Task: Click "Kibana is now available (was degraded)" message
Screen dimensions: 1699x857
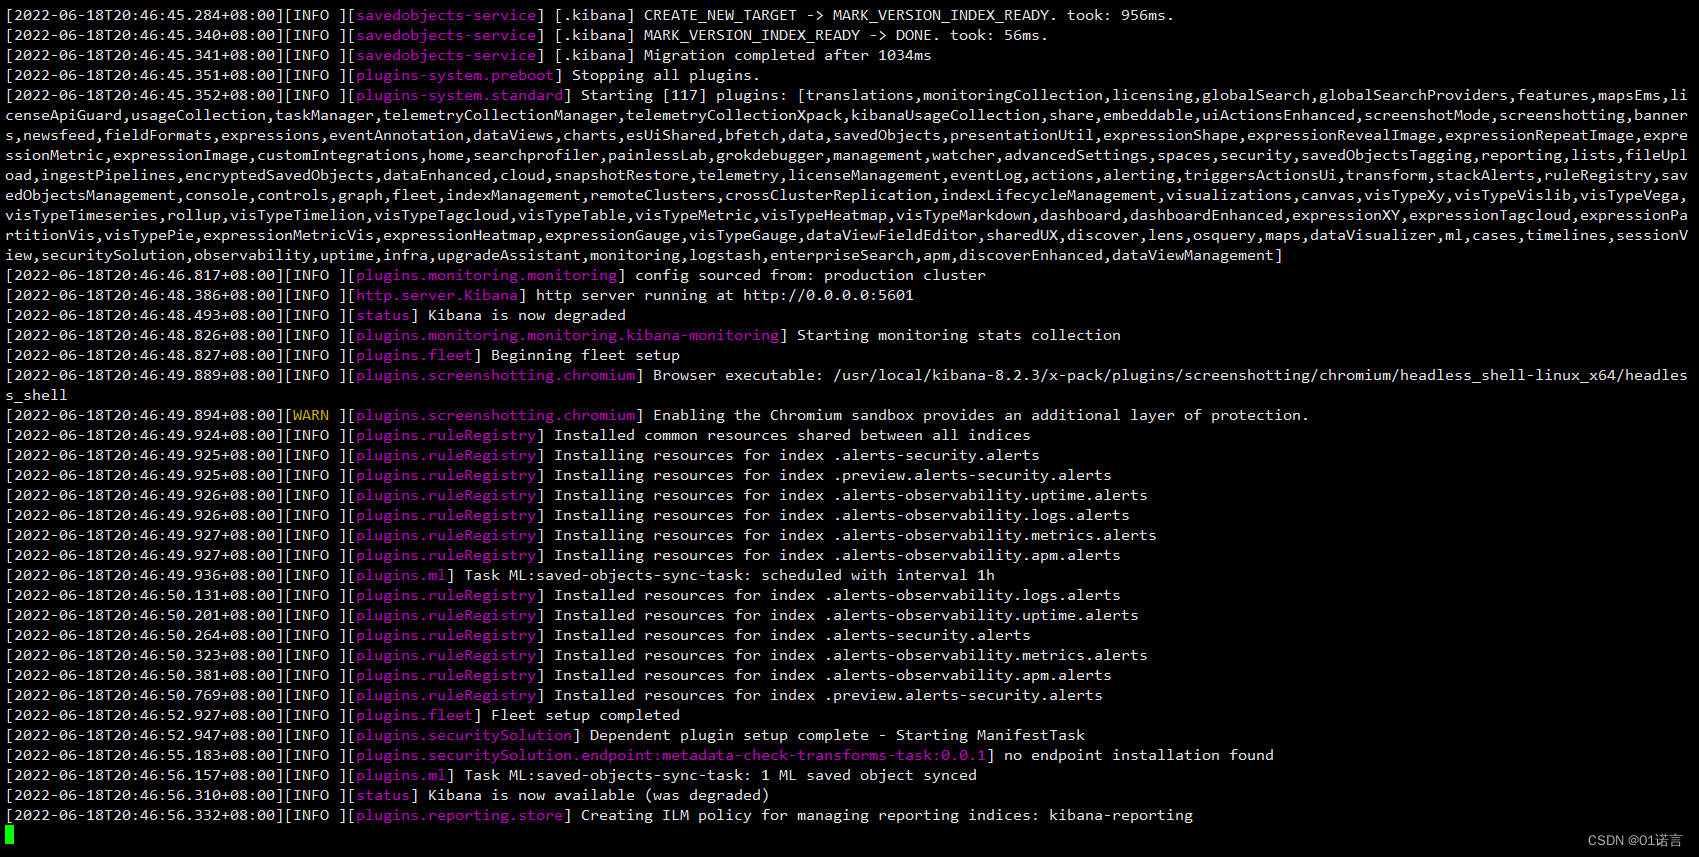Action: tap(599, 795)
